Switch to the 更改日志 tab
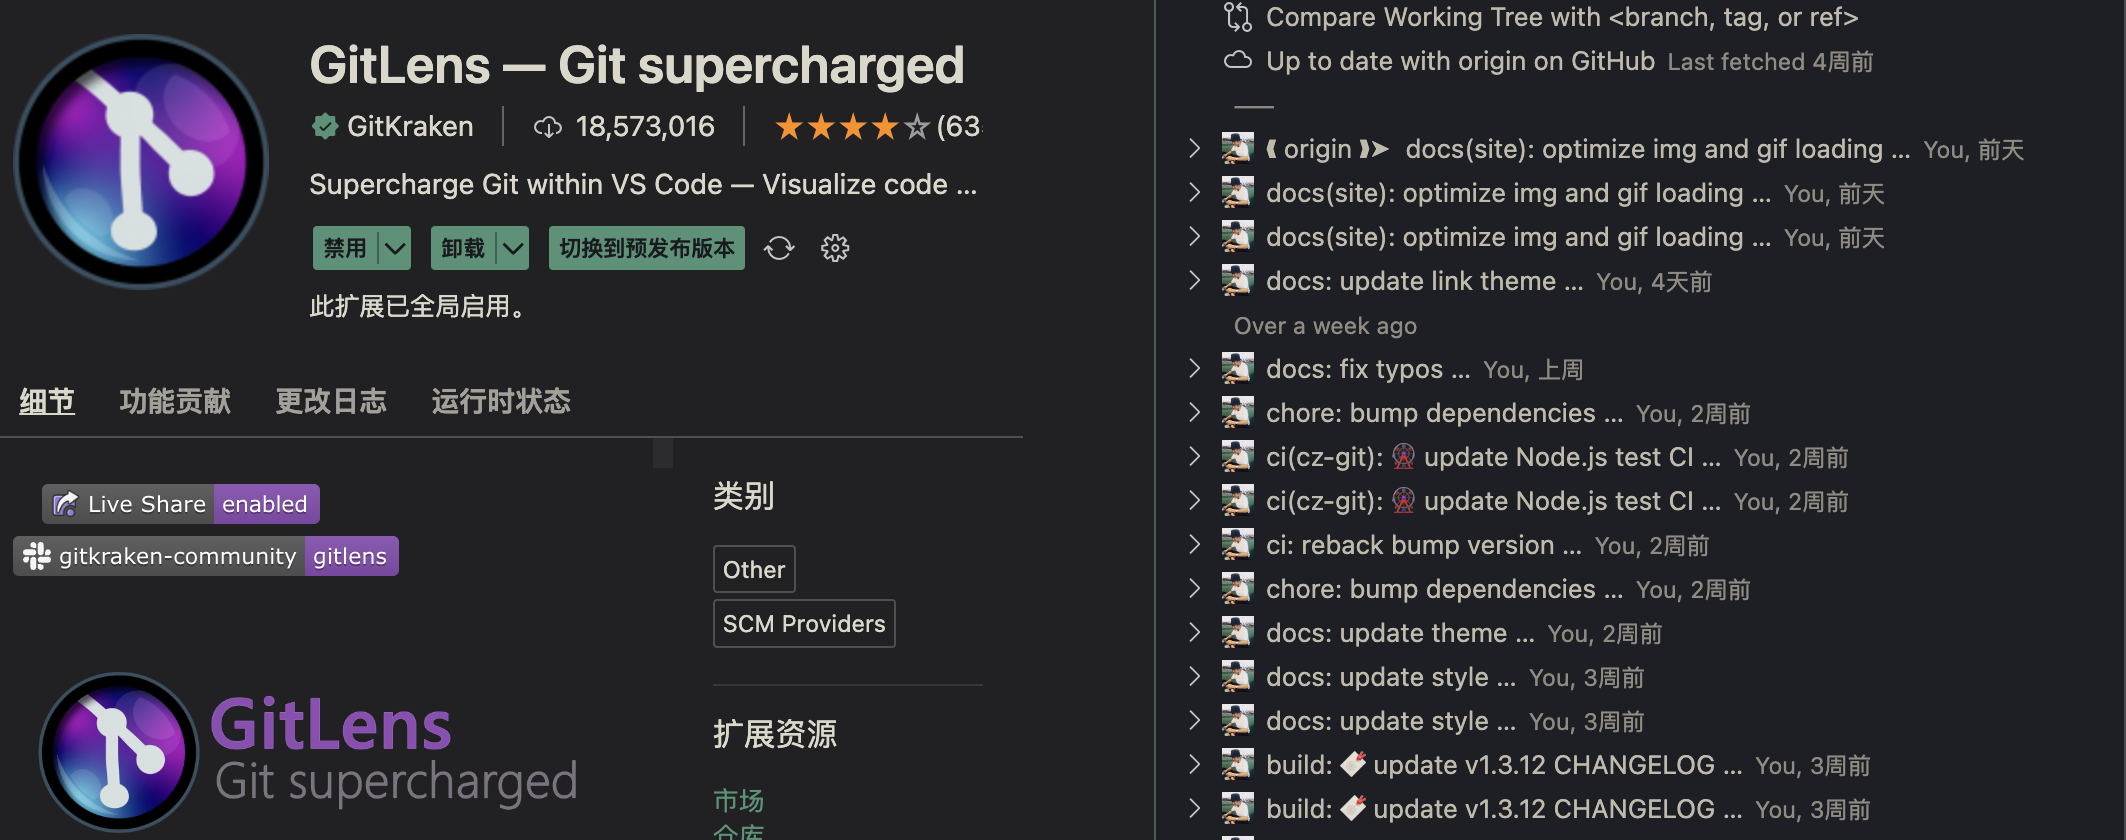This screenshot has height=840, width=2126. tap(331, 400)
